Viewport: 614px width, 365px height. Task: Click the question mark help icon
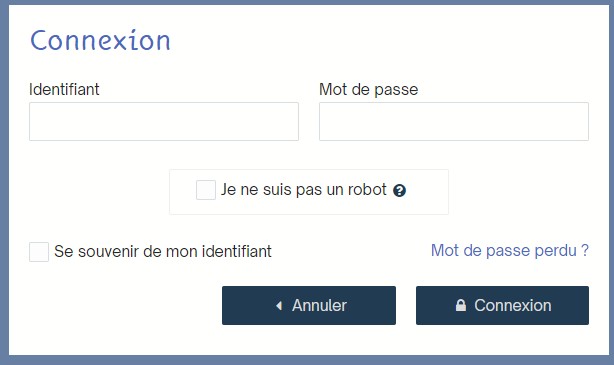click(399, 191)
